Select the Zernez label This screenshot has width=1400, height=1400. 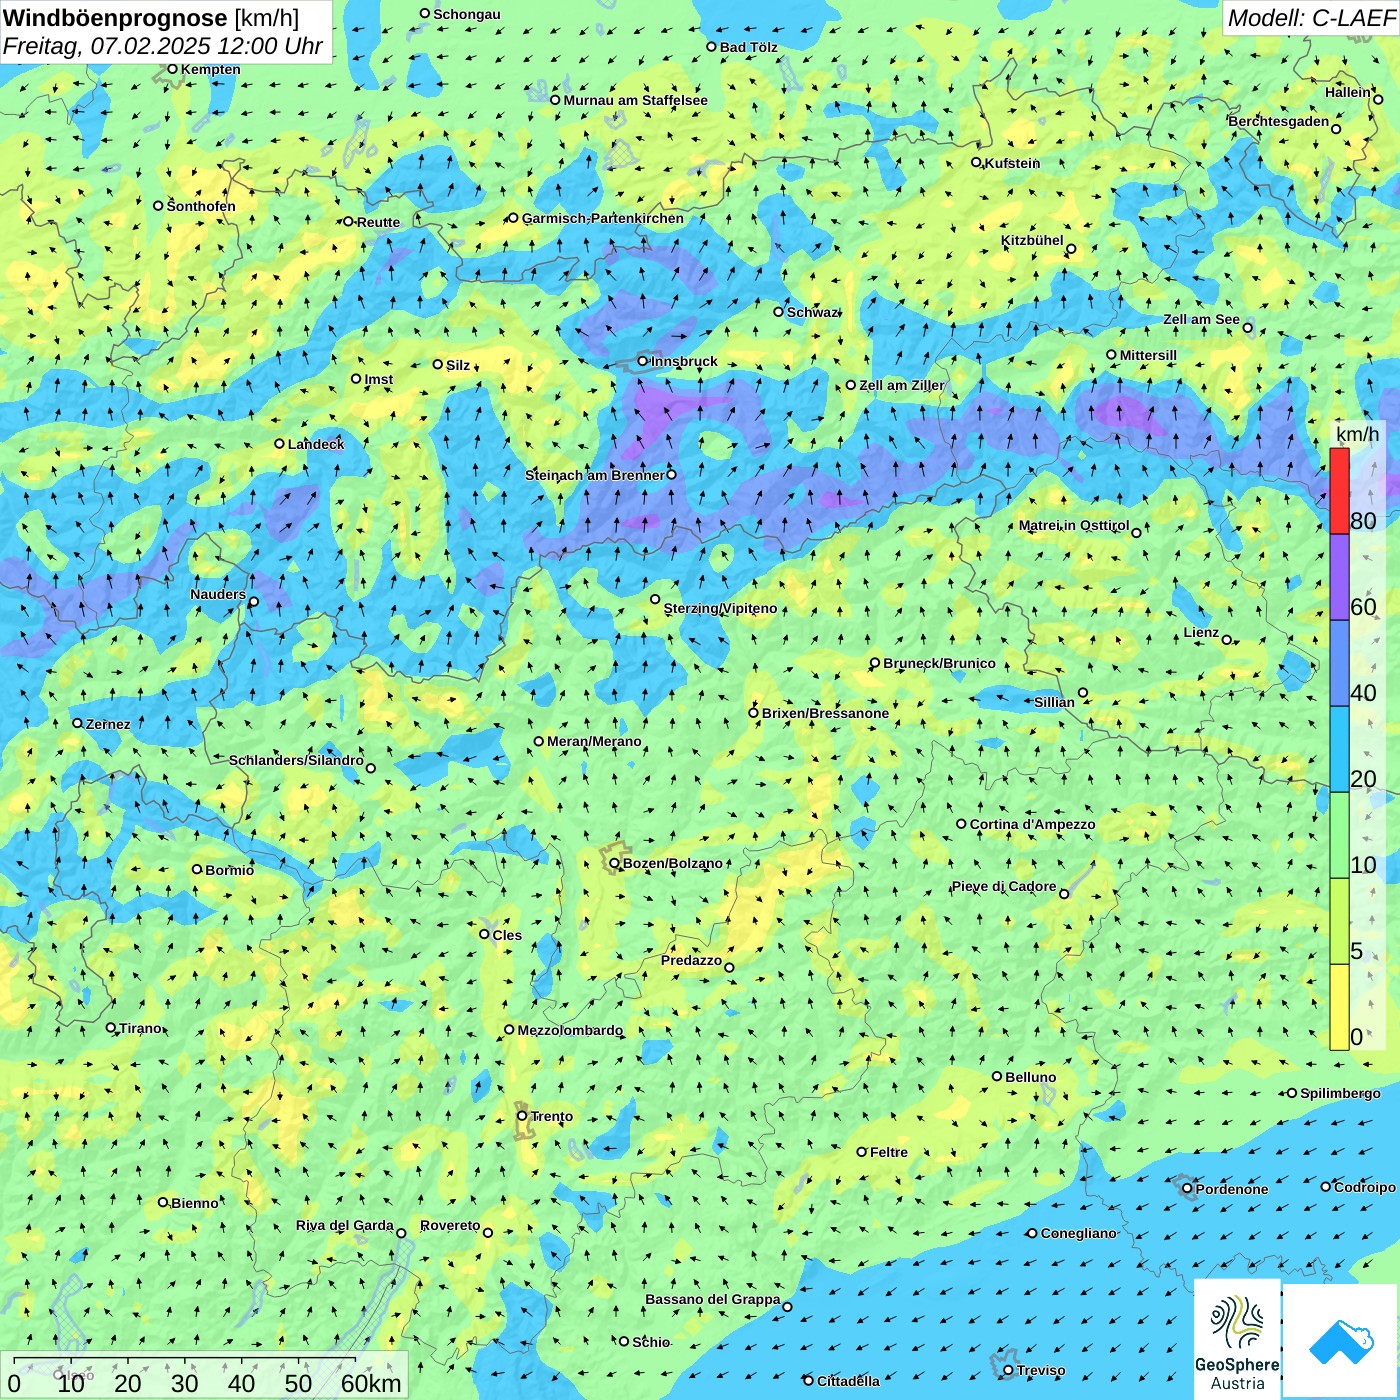[108, 724]
